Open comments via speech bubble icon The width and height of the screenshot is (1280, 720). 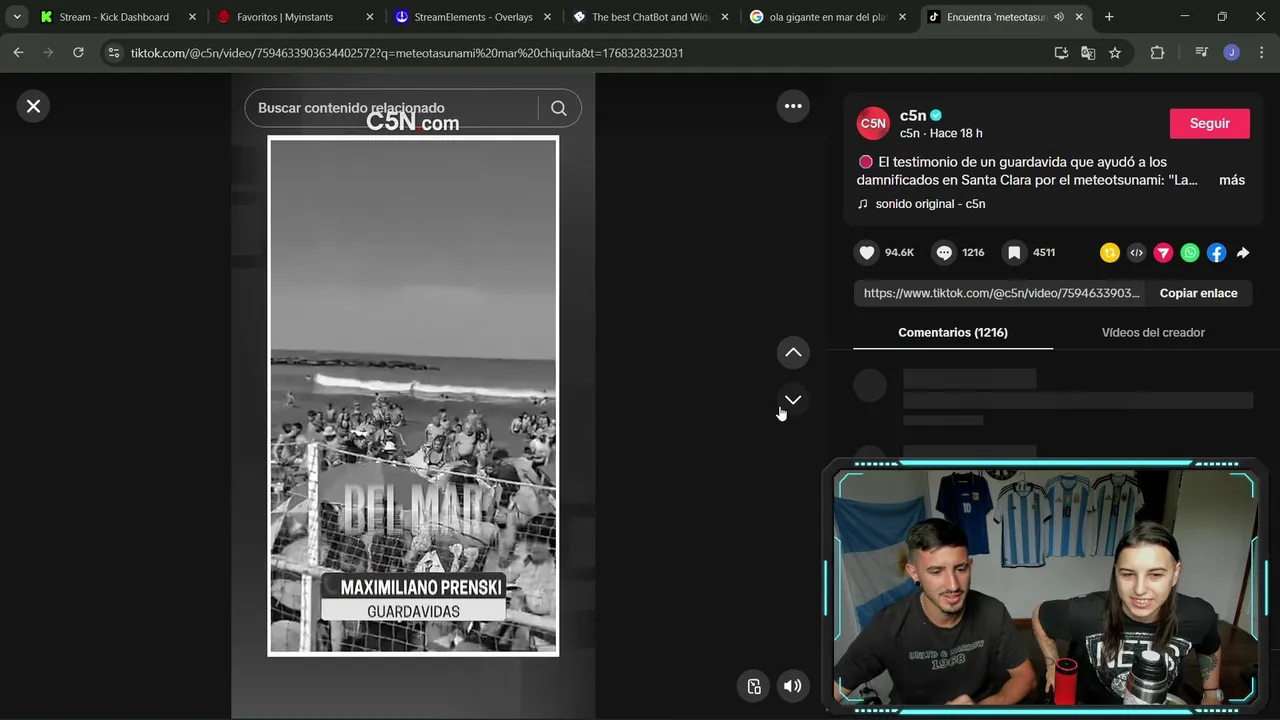[944, 253]
